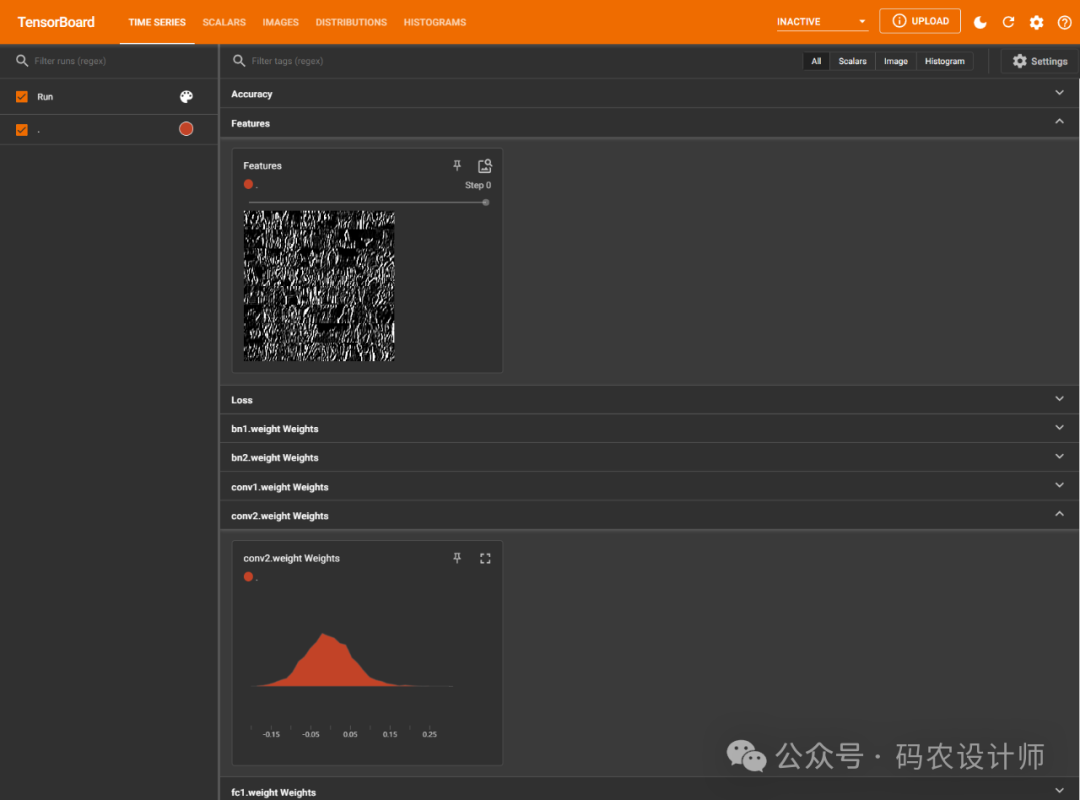Show actual image size on Features card
1080x800 pixels.
485,166
